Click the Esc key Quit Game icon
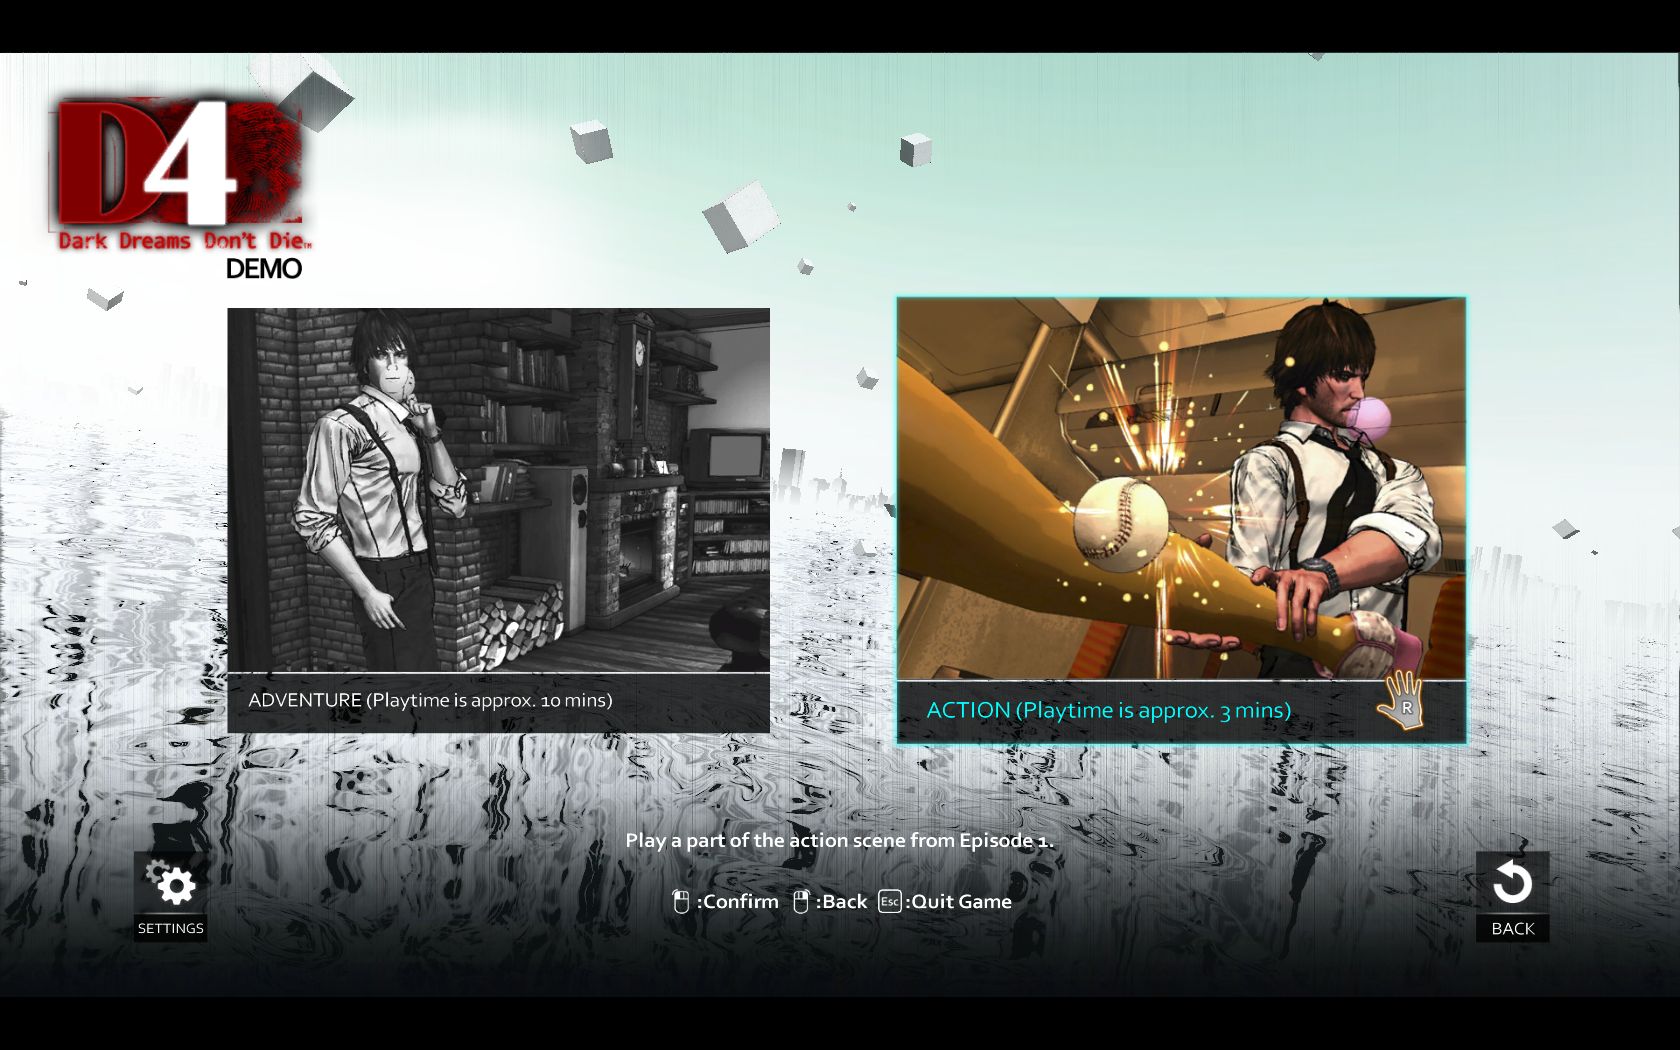The width and height of the screenshot is (1680, 1050). click(890, 901)
